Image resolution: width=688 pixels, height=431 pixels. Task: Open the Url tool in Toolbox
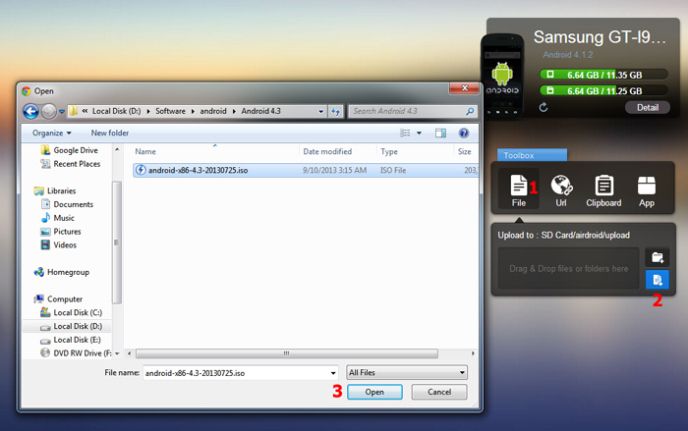[561, 190]
